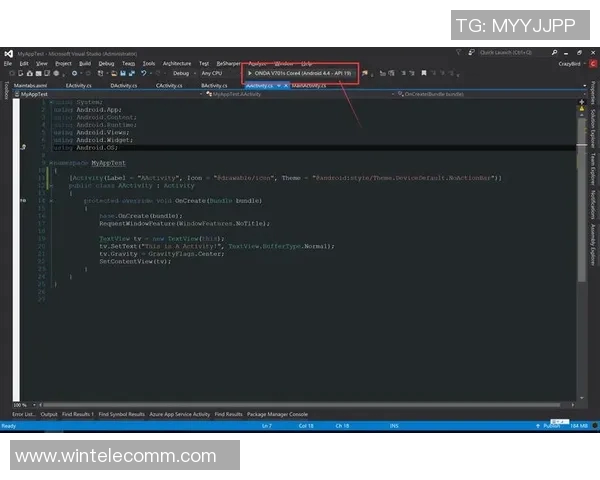Switch to the MainActivity.cs tab
The image size is (600, 480).
311,86
